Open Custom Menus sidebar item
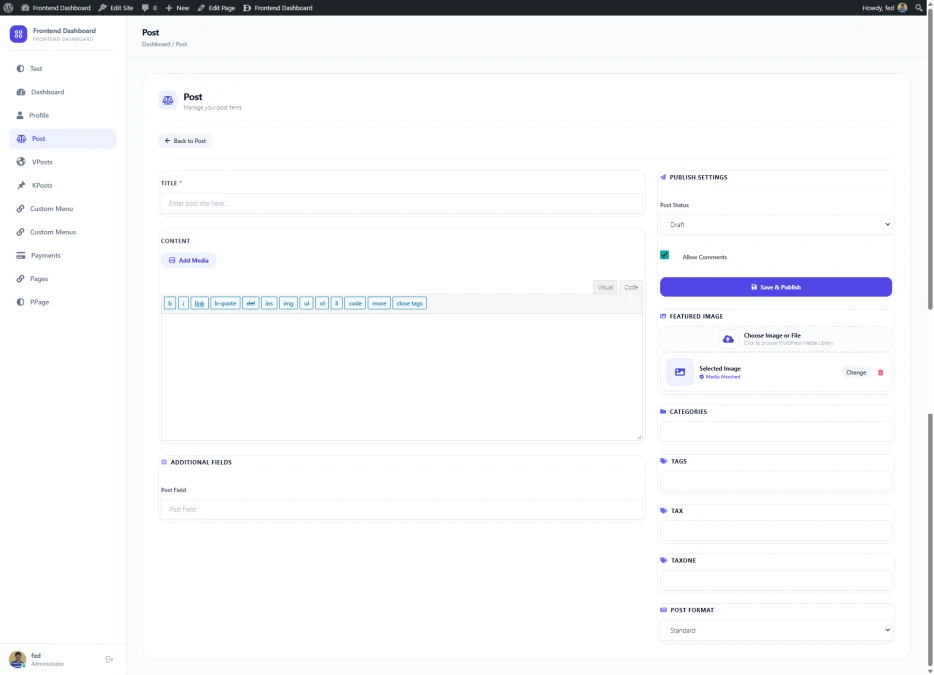 (63, 232)
